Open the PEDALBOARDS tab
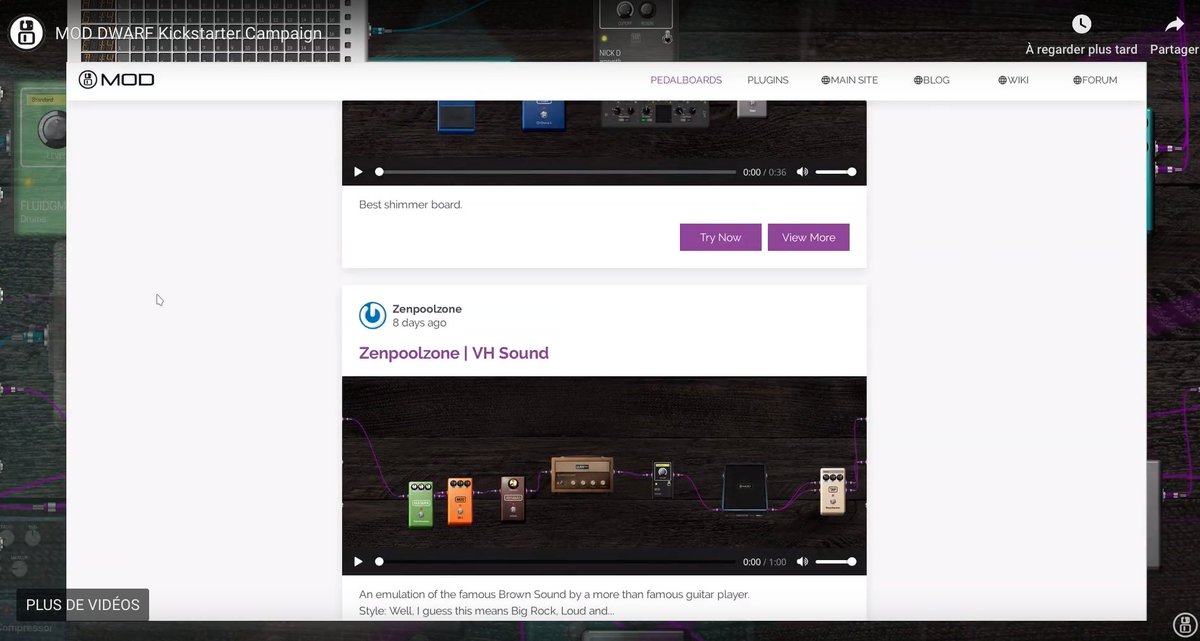The image size is (1200, 641). click(x=686, y=80)
